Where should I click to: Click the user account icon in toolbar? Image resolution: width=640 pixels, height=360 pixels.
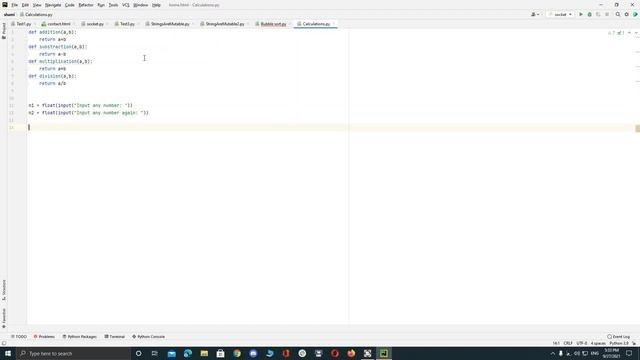(533, 14)
